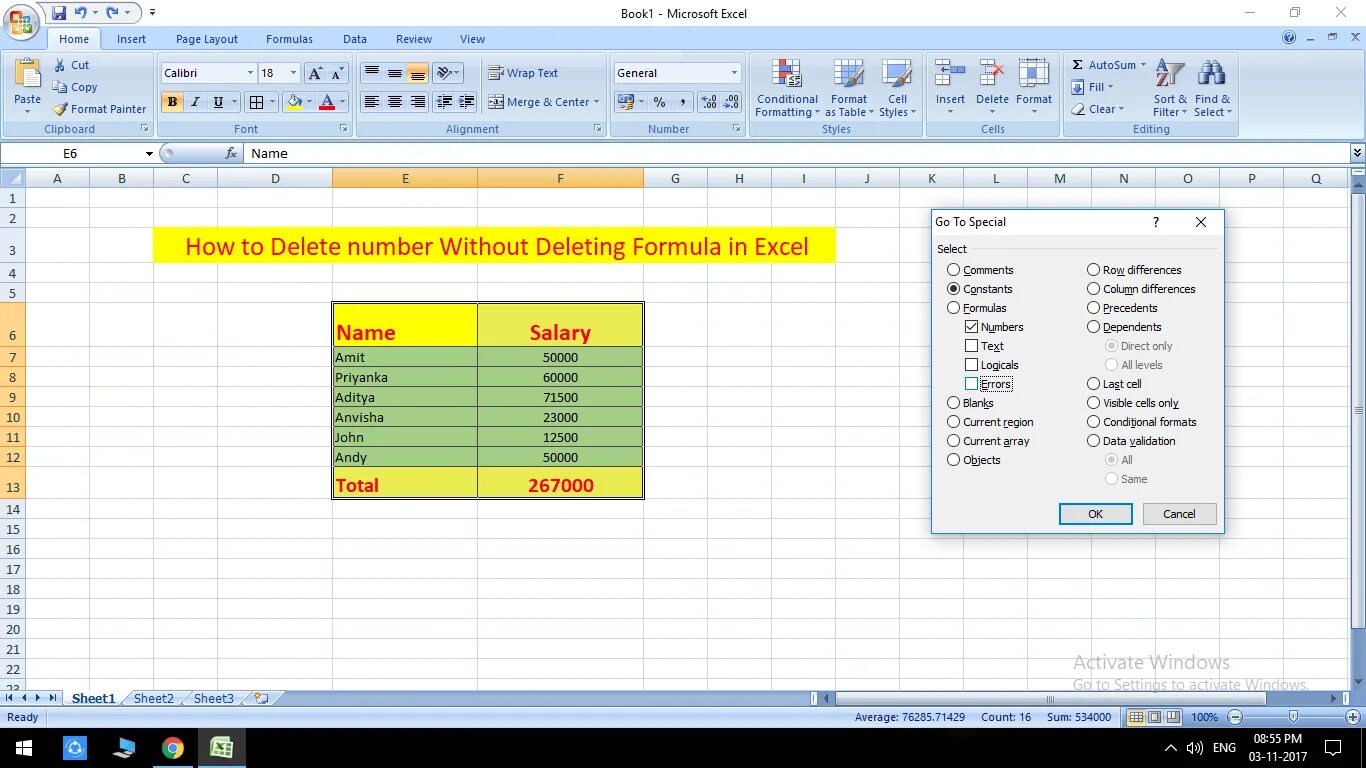Uncheck the Numbers checkbox
This screenshot has height=768, width=1366.
(971, 327)
